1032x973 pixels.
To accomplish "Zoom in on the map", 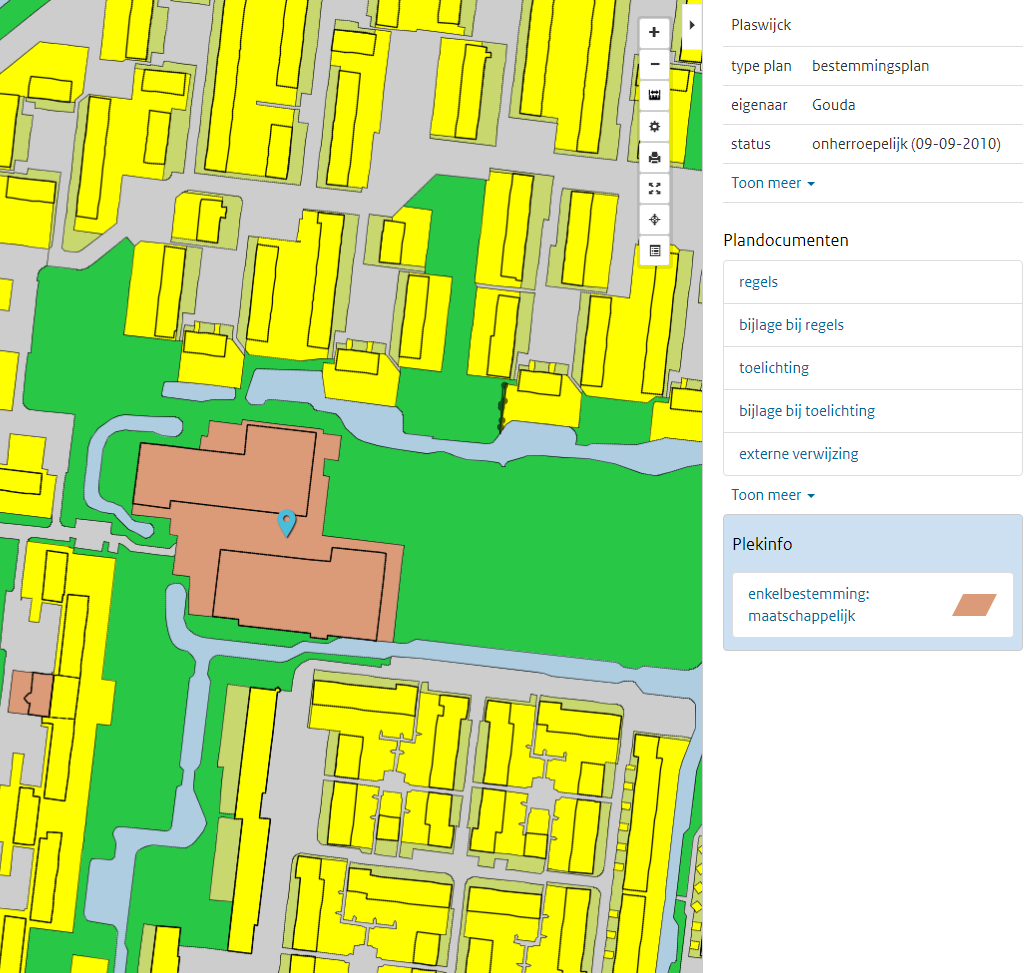I will coord(654,32).
